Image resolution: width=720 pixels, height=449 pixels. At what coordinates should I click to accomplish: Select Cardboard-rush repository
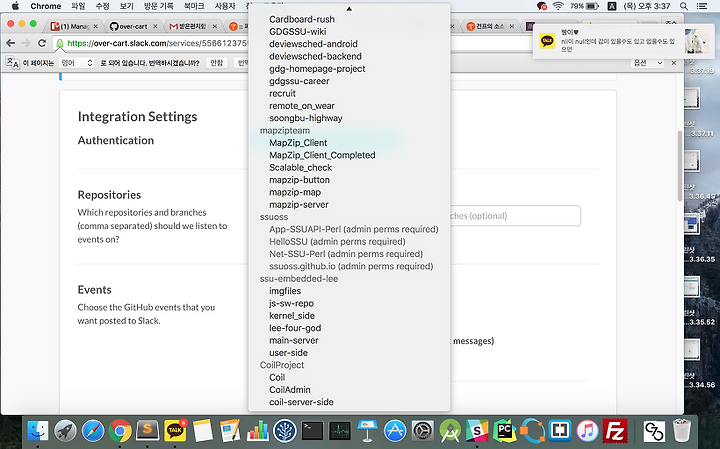click(x=302, y=19)
